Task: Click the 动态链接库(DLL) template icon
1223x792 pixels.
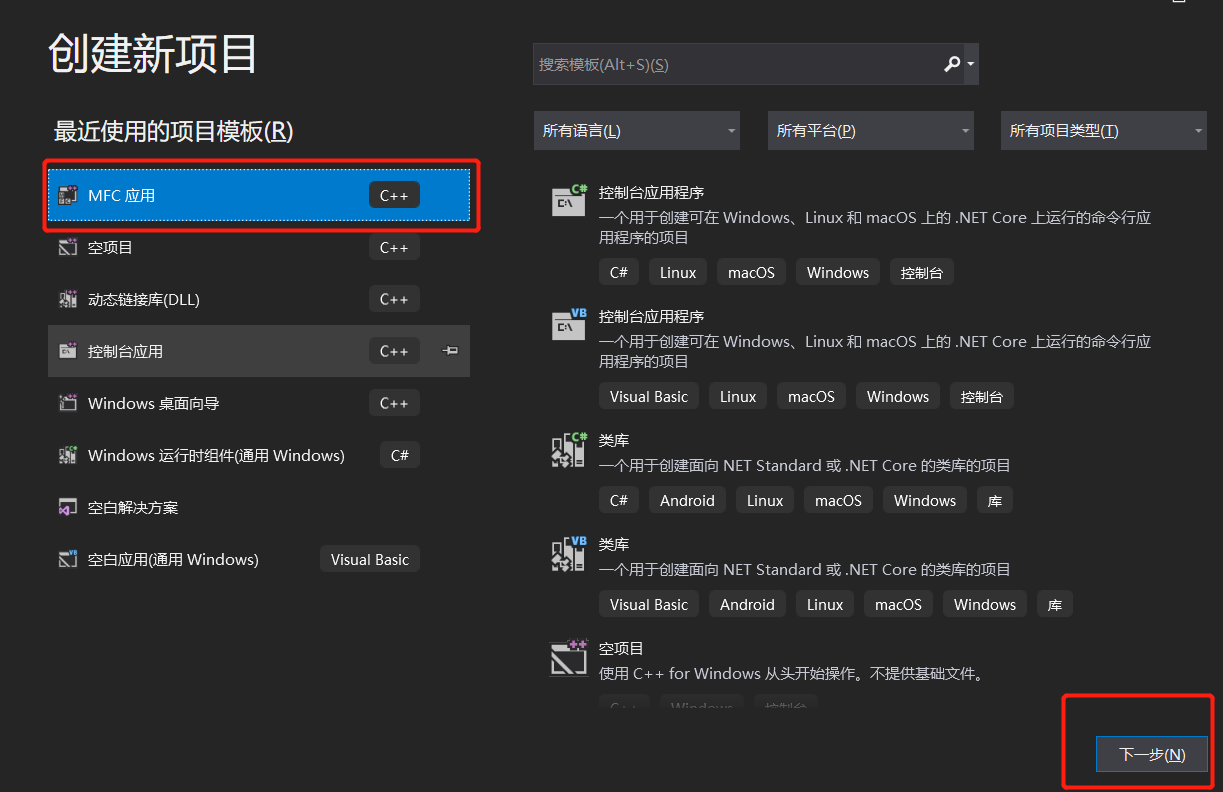Action: click(68, 299)
